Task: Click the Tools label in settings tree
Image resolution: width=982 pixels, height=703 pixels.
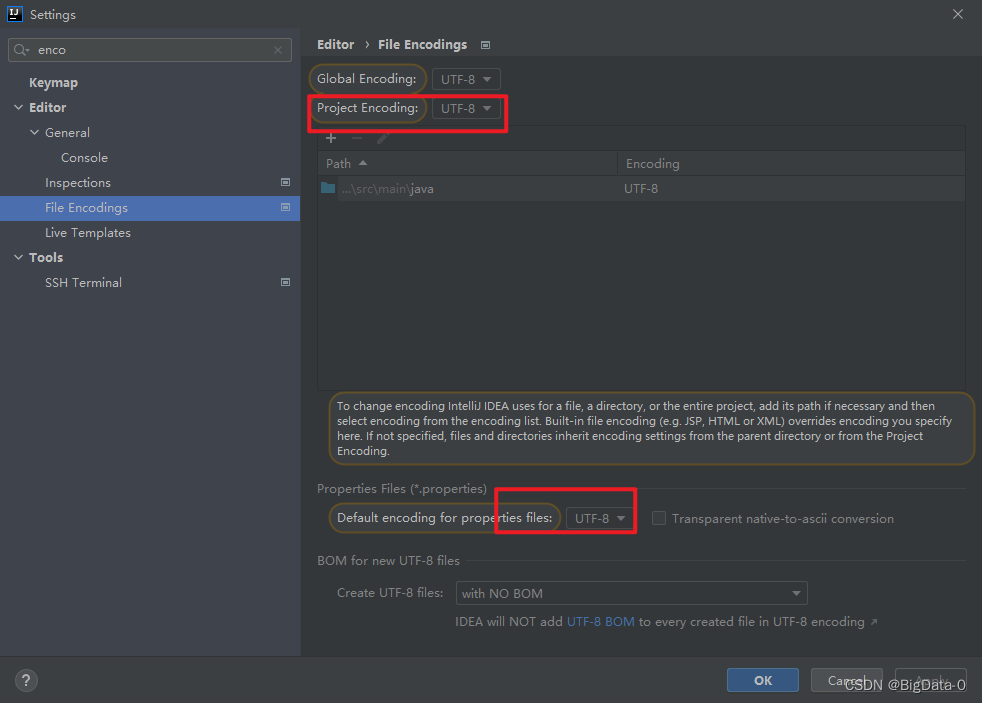Action: tap(46, 257)
